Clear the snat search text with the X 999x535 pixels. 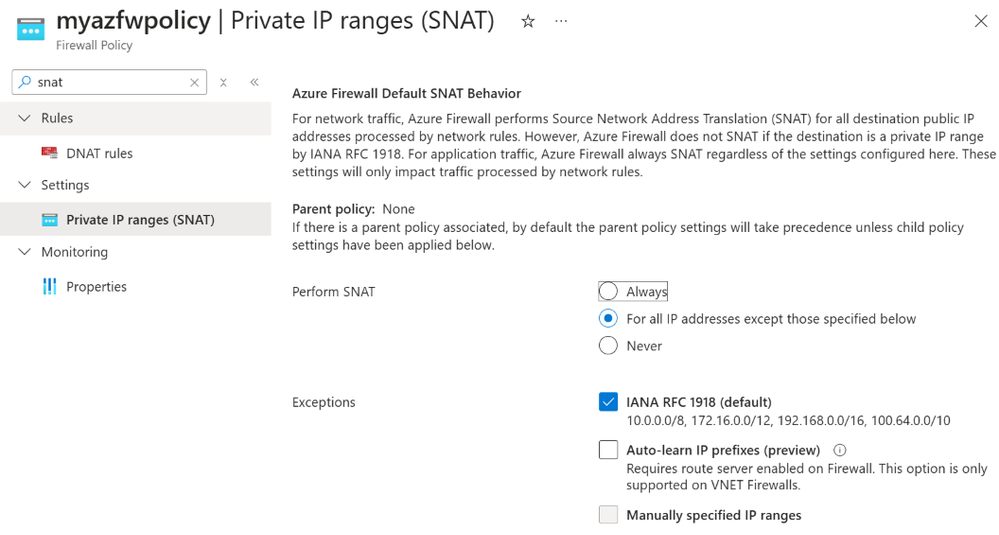point(194,82)
